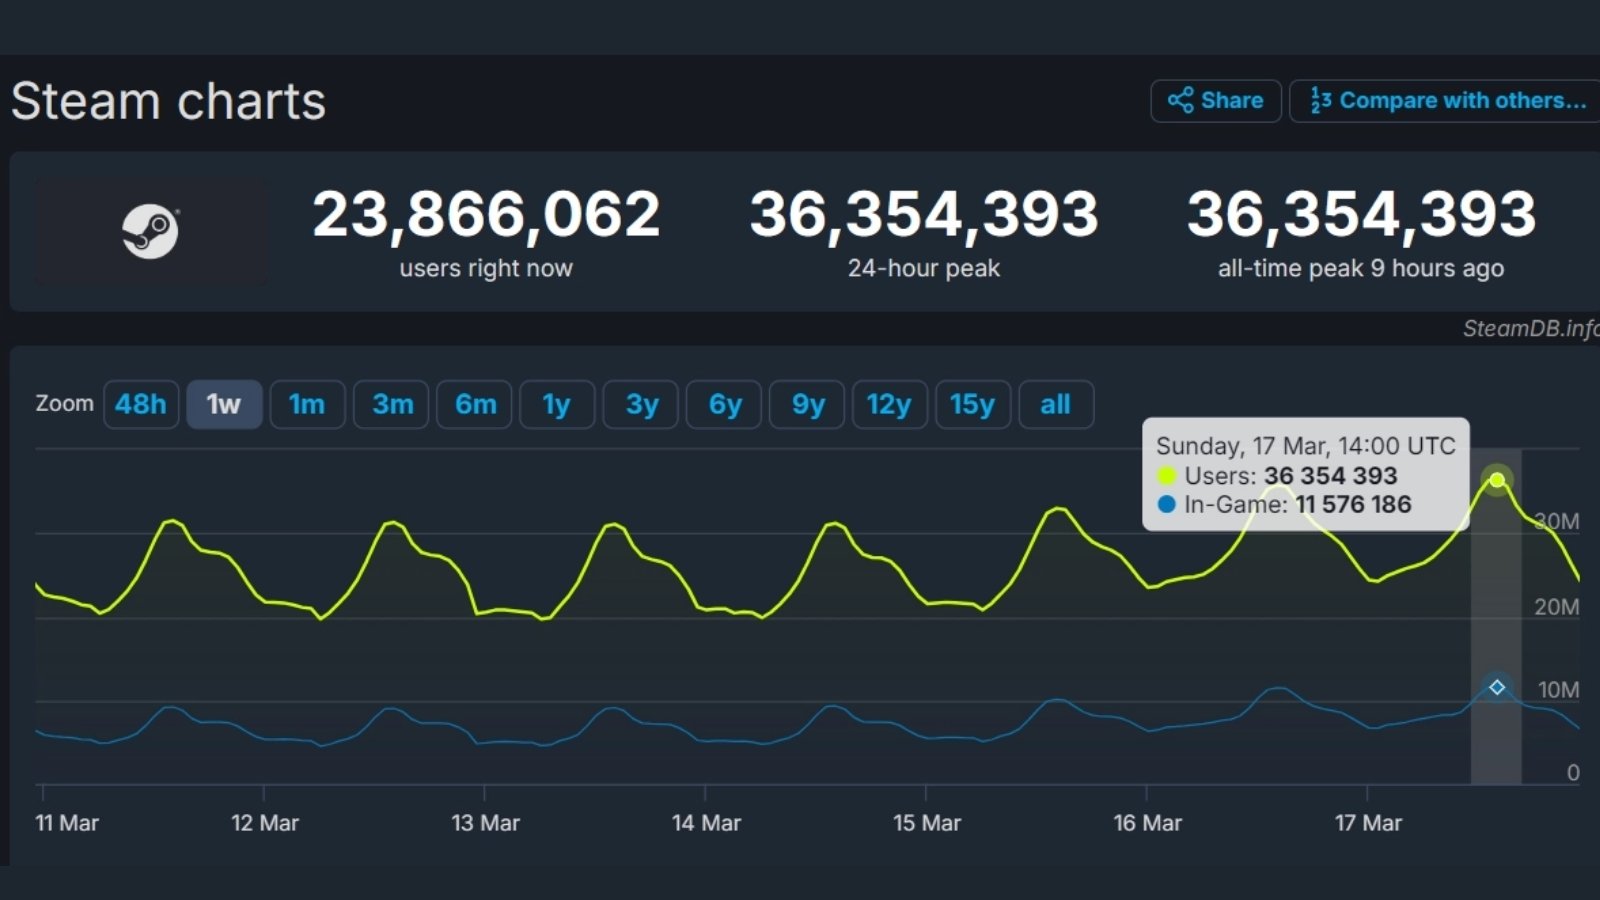
Task: Click the Steam logo thumbnail
Action: [x=151, y=232]
